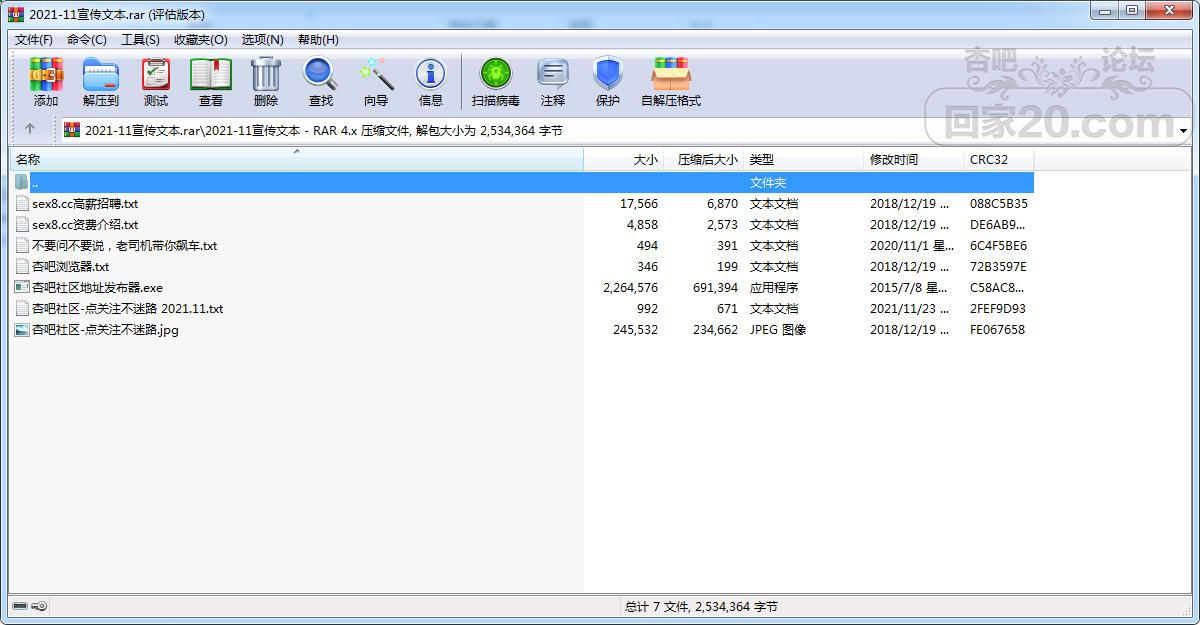
Task: Click the 2020/11/1 modified date cell
Action: pos(912,245)
